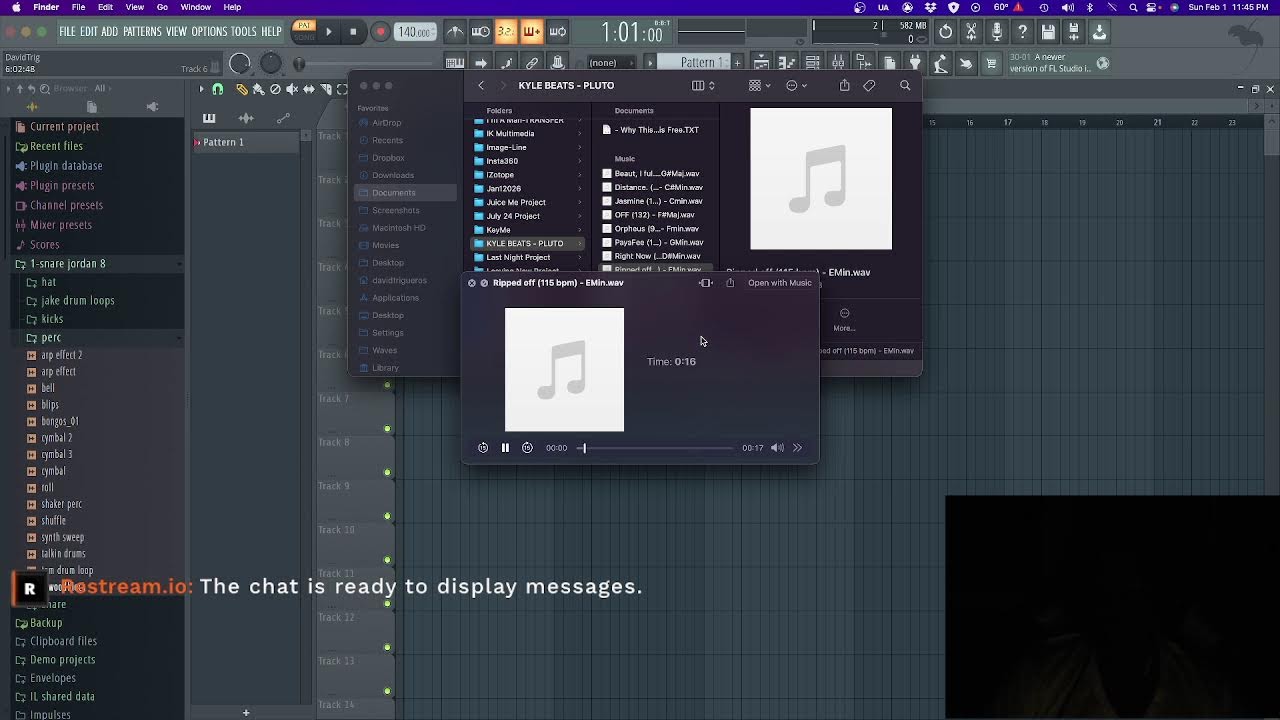Toggle wait for input to start playing
Viewport: 1280px width, 720px height.
pos(480,32)
